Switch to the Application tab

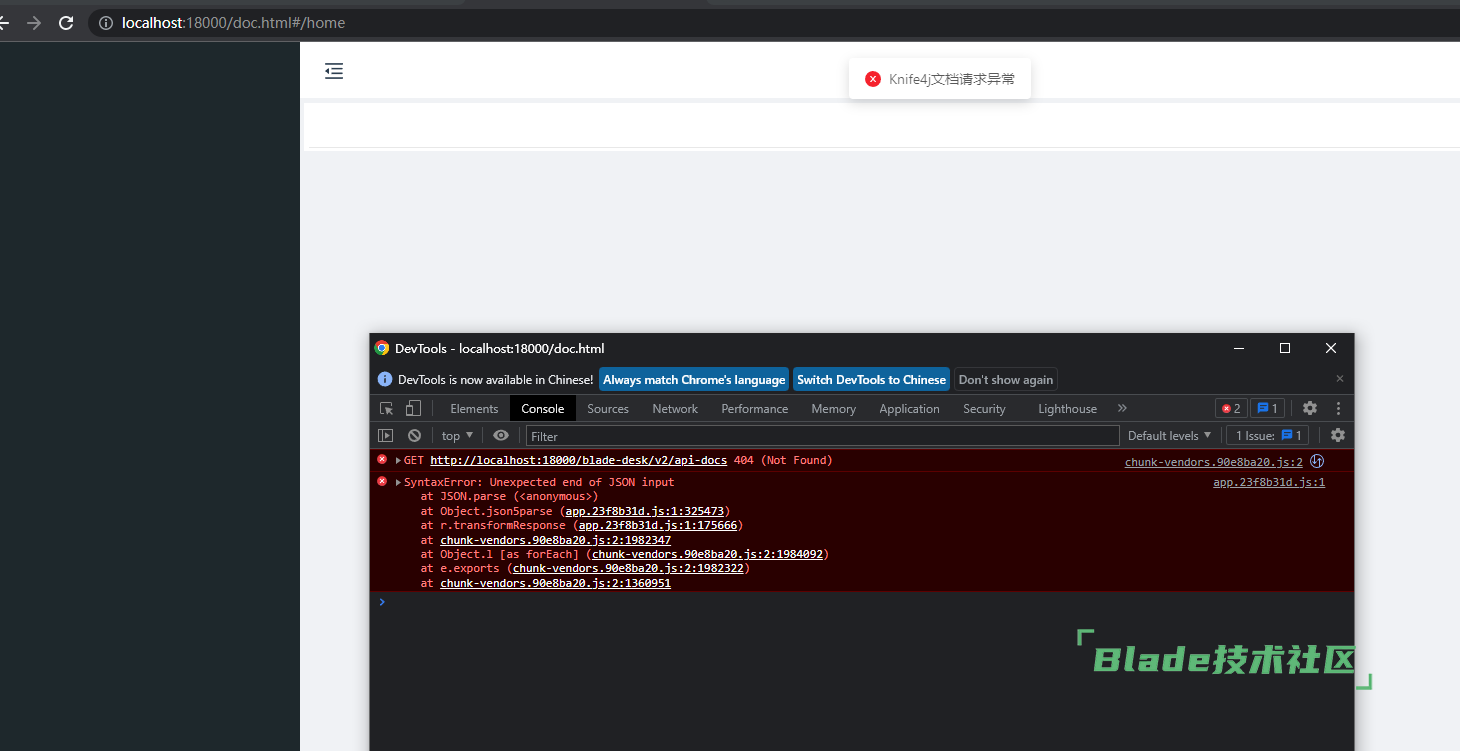tap(909, 408)
